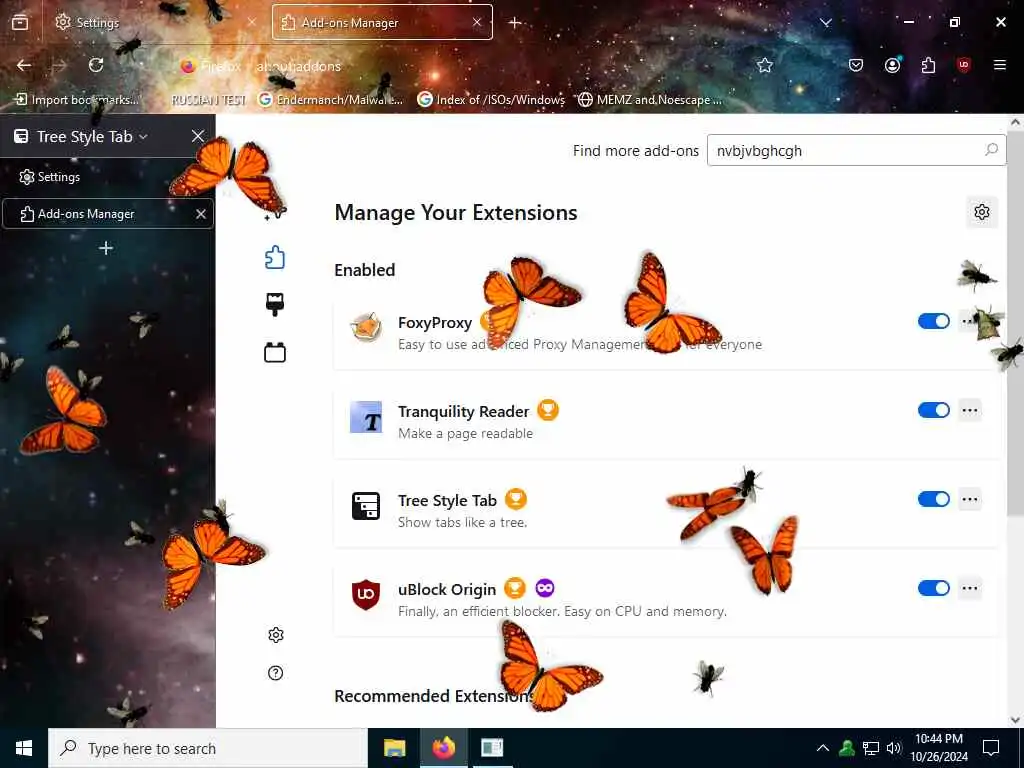Open the Firefox account icon
This screenshot has width=1024, height=768.
892,65
